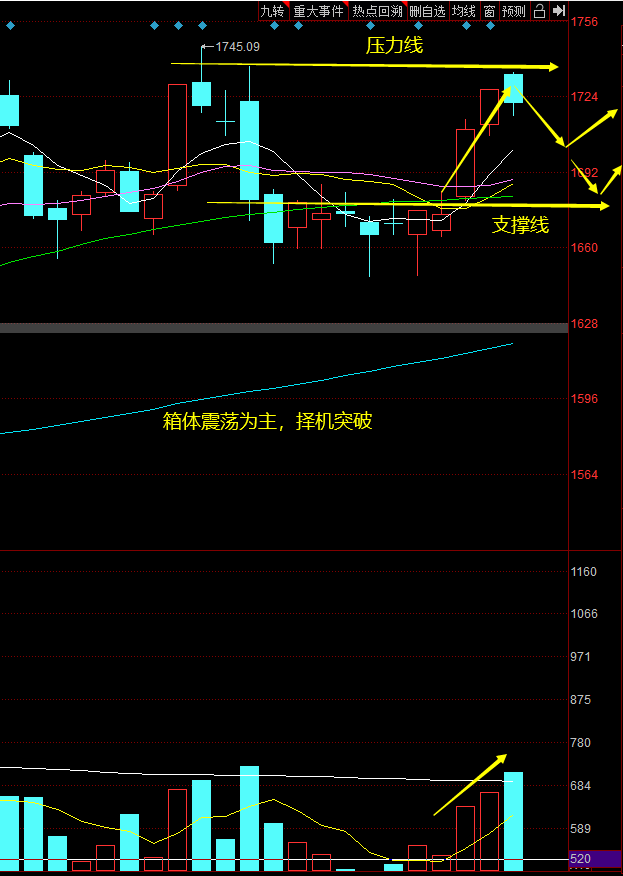Image resolution: width=623 pixels, height=876 pixels.
Task: Click the blue diamond marker below 窗 button
Action: point(491,26)
